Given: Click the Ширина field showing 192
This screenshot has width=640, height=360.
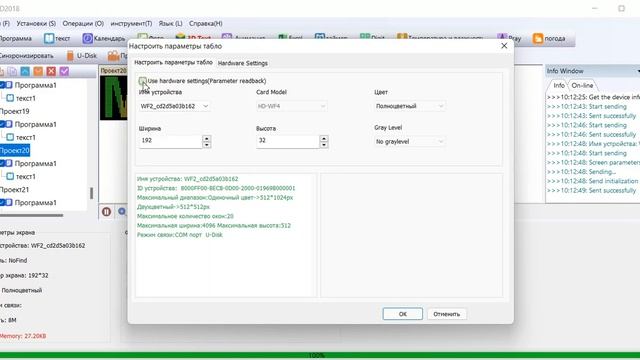Looking at the screenshot, I should (170, 141).
